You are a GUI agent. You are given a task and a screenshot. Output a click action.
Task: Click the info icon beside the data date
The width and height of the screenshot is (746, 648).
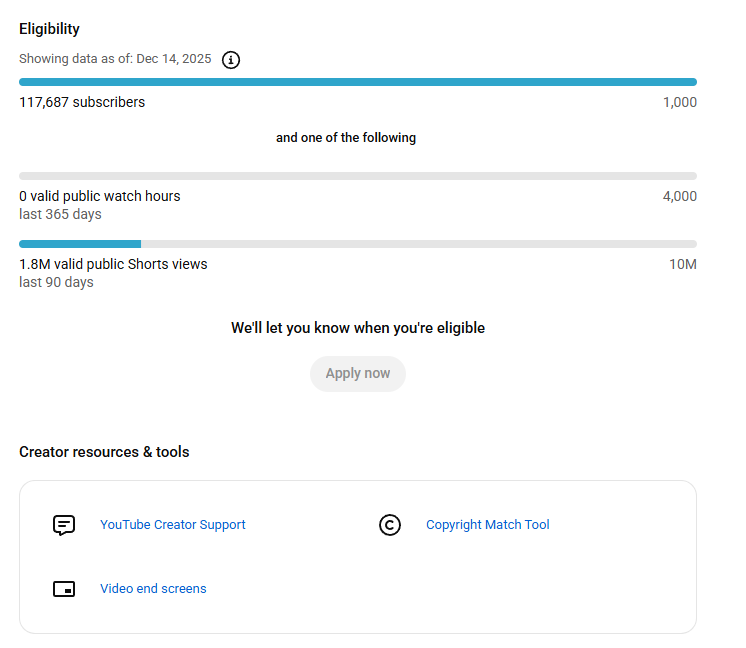[x=231, y=59]
